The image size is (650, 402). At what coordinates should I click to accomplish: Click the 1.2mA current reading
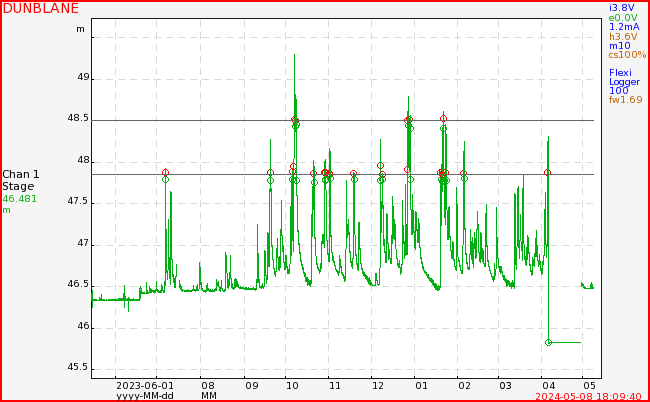coord(624,27)
